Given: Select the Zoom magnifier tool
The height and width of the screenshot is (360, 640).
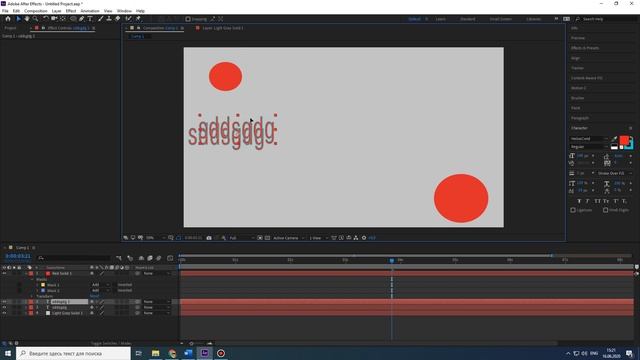Looking at the screenshot, I should 36,19.
